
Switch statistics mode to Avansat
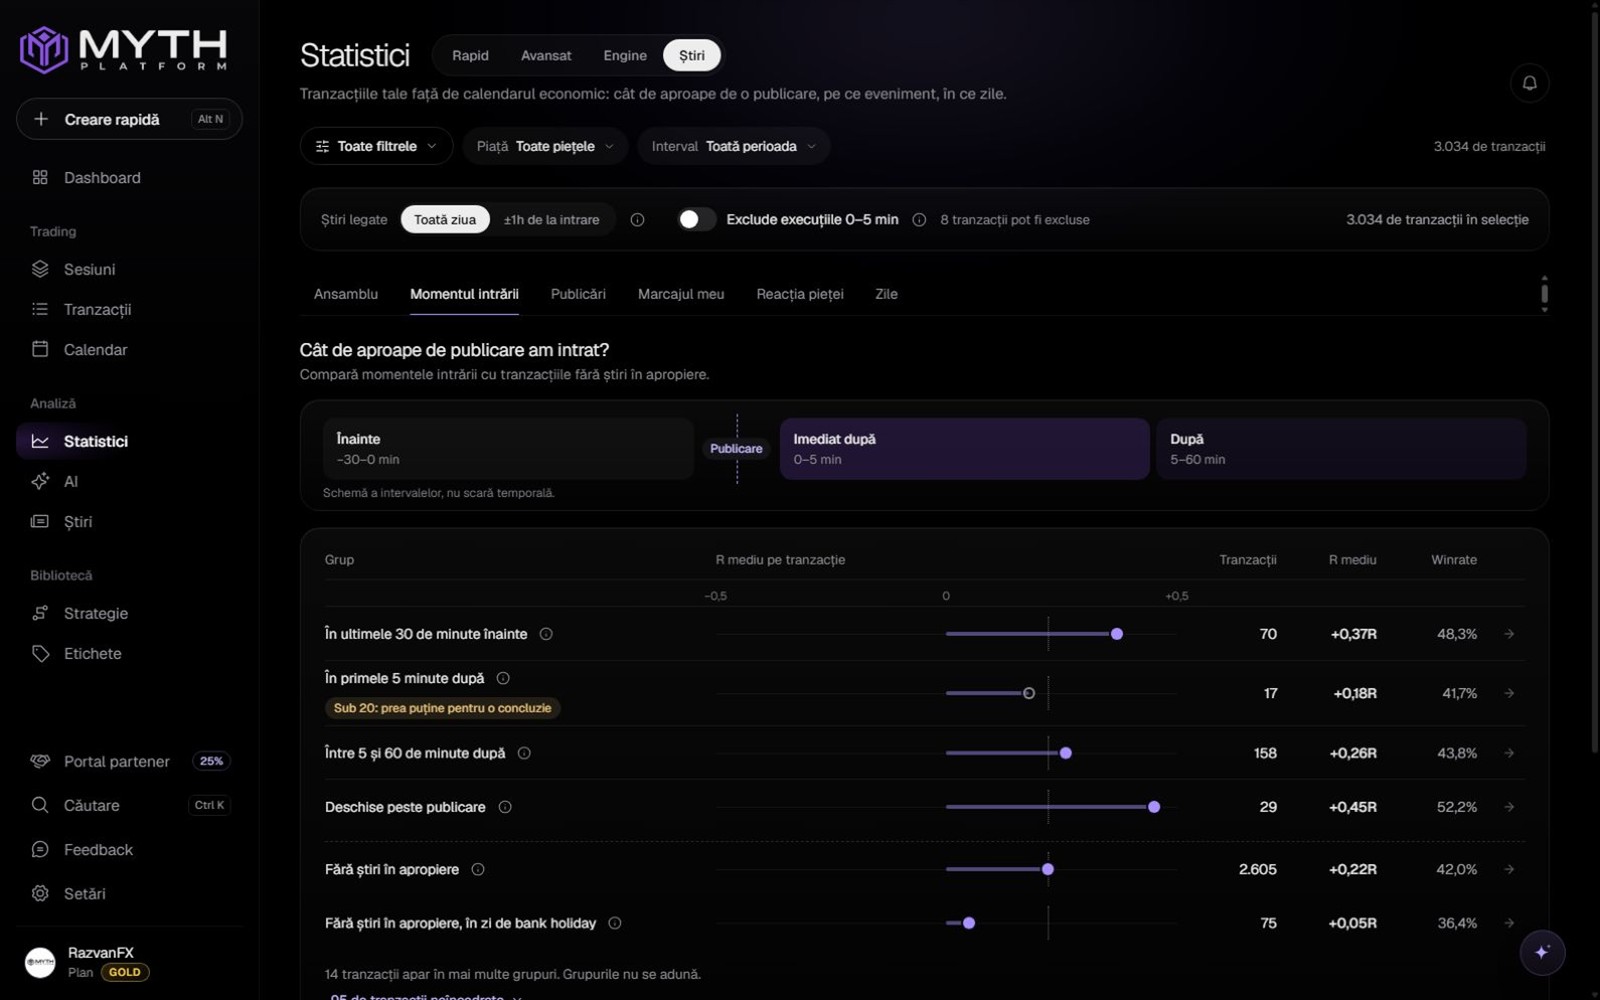(546, 56)
